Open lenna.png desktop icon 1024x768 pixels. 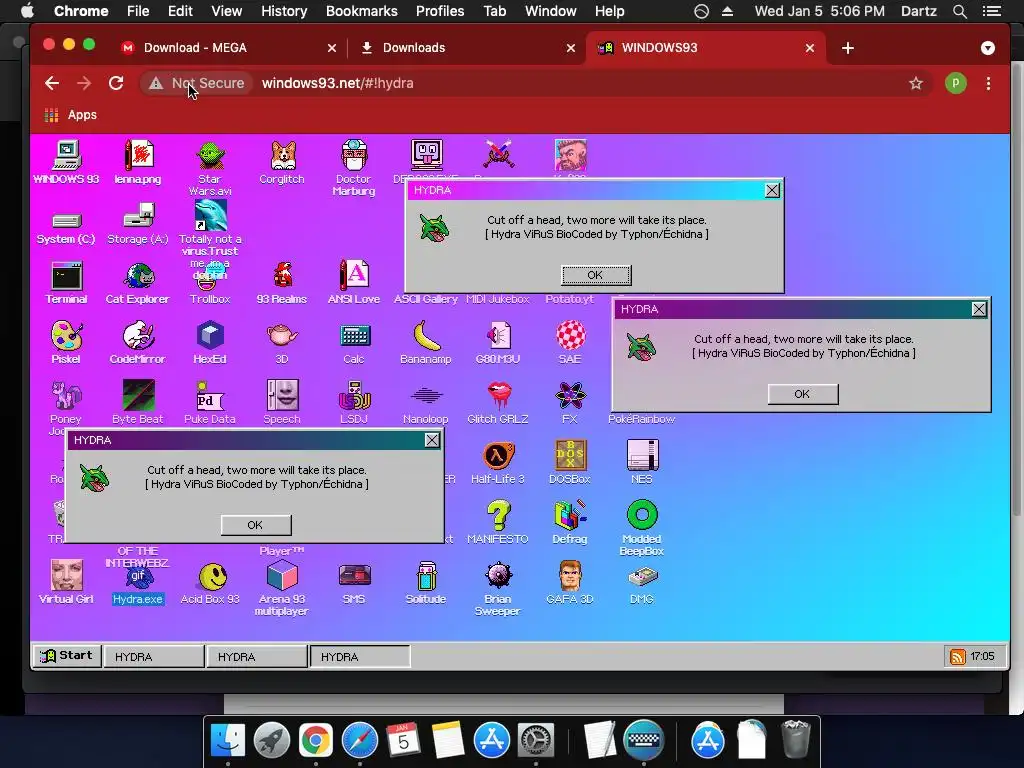coord(138,163)
